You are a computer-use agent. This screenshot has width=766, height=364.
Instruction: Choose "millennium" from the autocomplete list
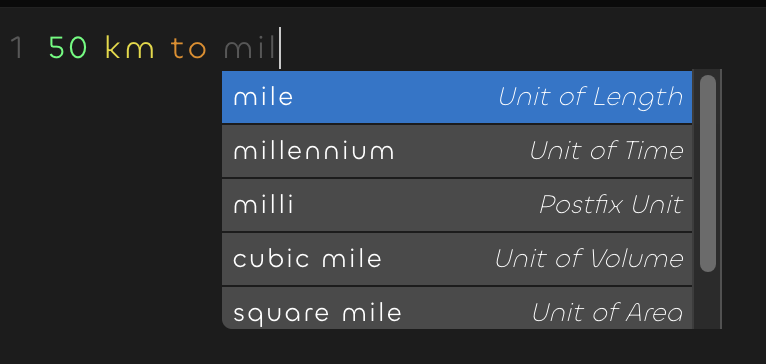coord(457,151)
